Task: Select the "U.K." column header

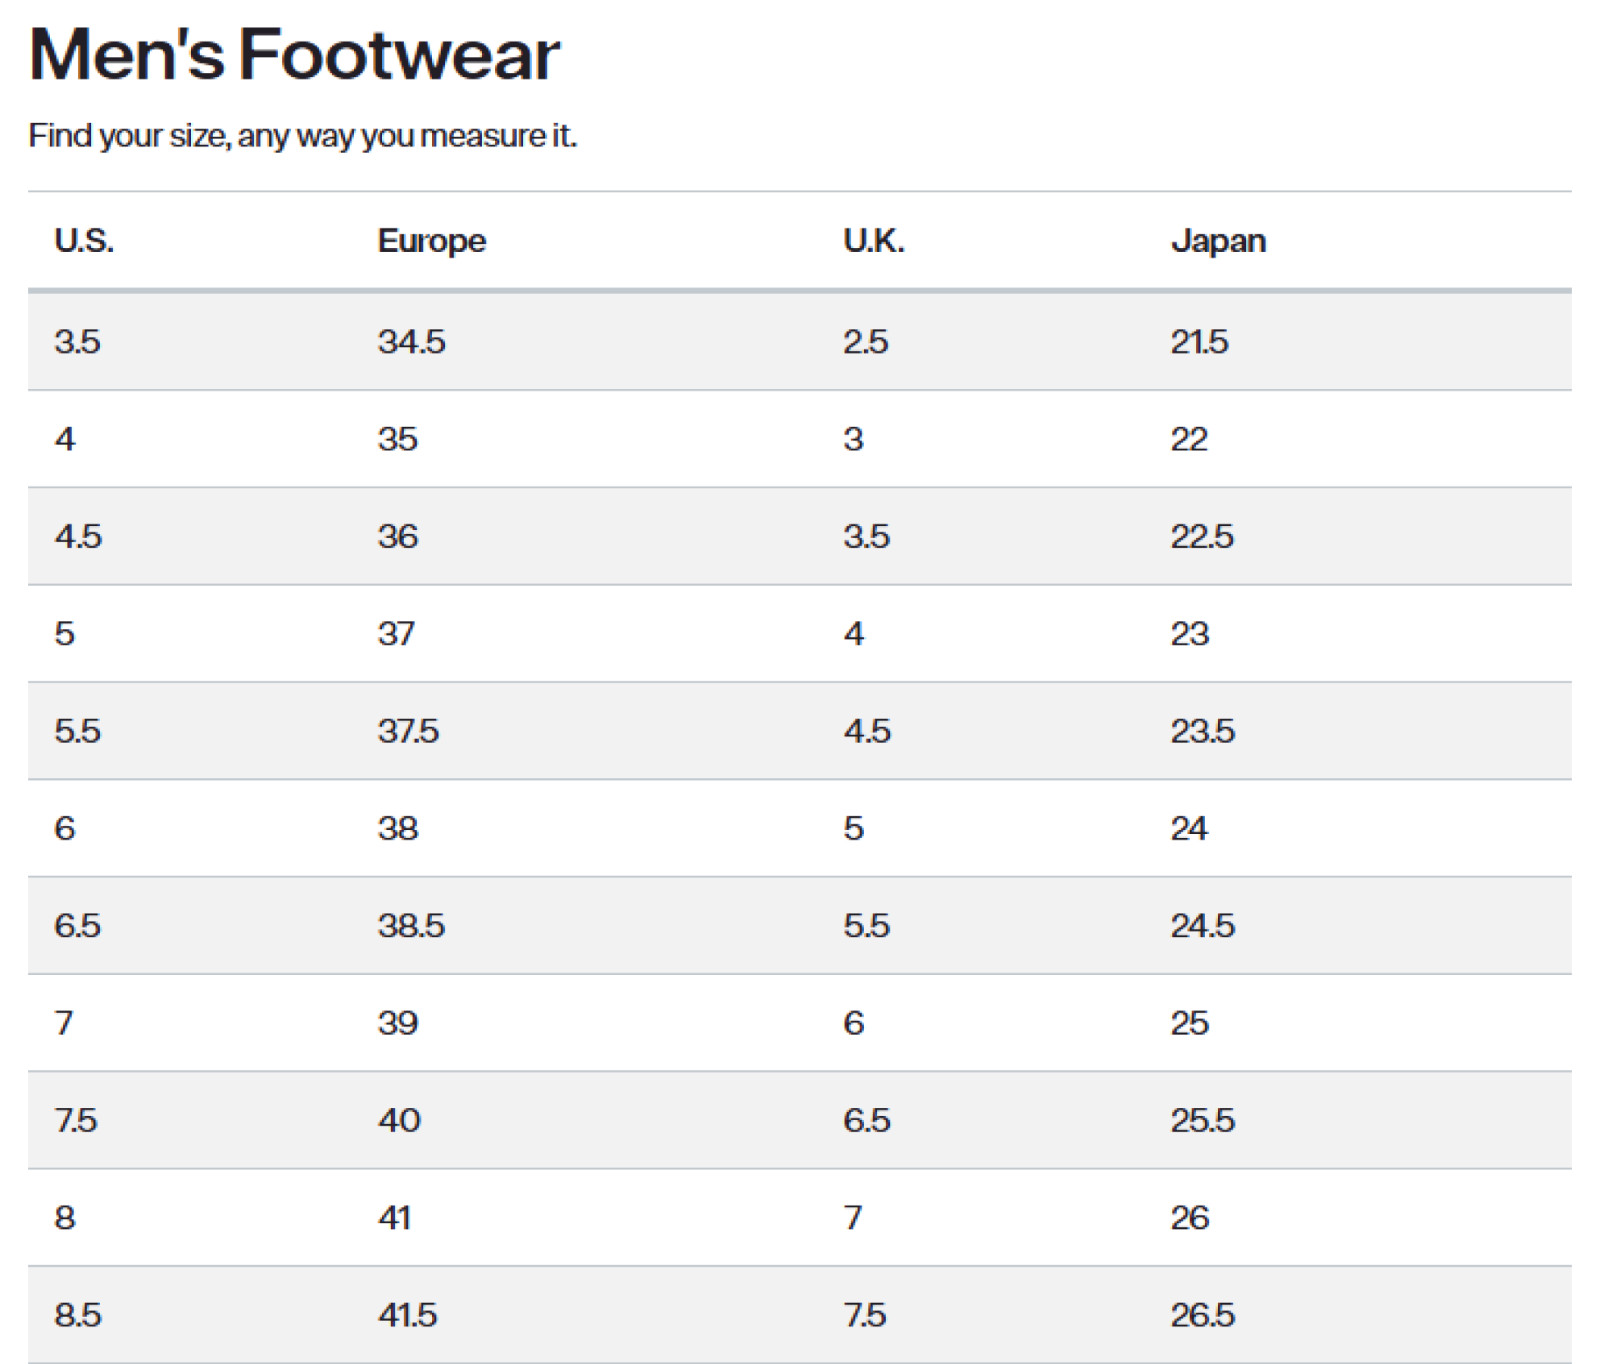Action: point(874,241)
